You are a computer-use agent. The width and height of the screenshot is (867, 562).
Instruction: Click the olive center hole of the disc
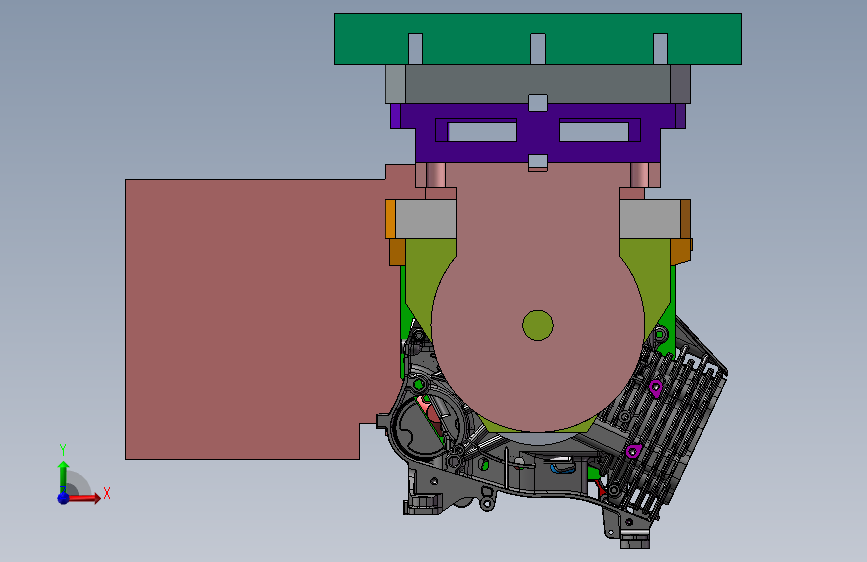point(538,325)
